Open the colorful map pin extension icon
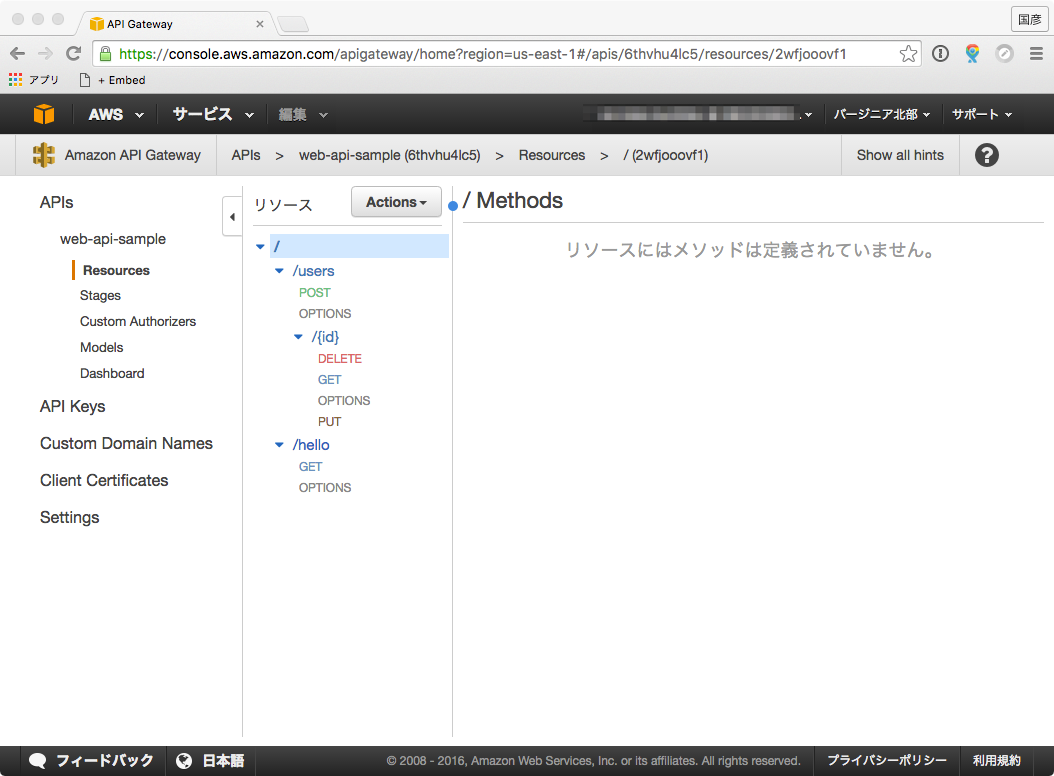This screenshot has height=776, width=1054. pyautogui.click(x=972, y=54)
